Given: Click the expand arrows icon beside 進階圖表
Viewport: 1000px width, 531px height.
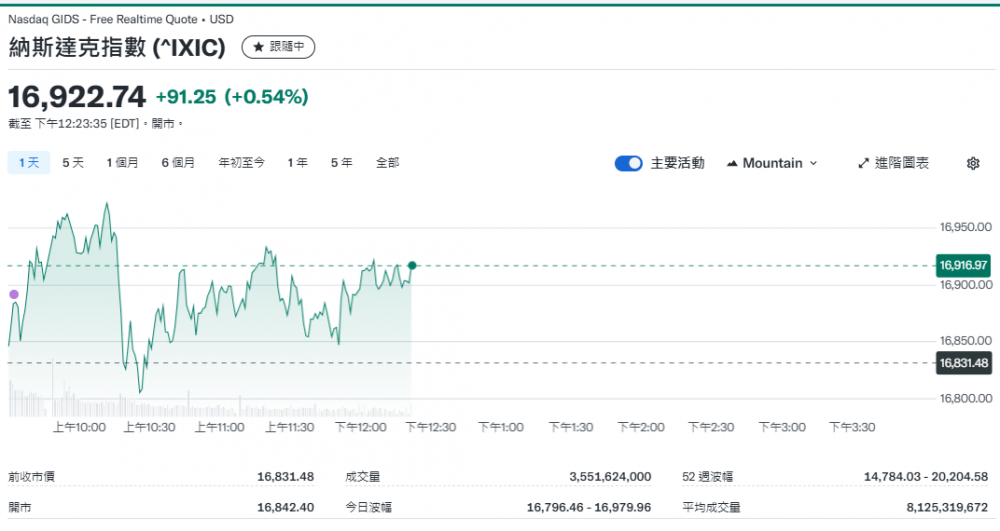Looking at the screenshot, I should coord(863,163).
